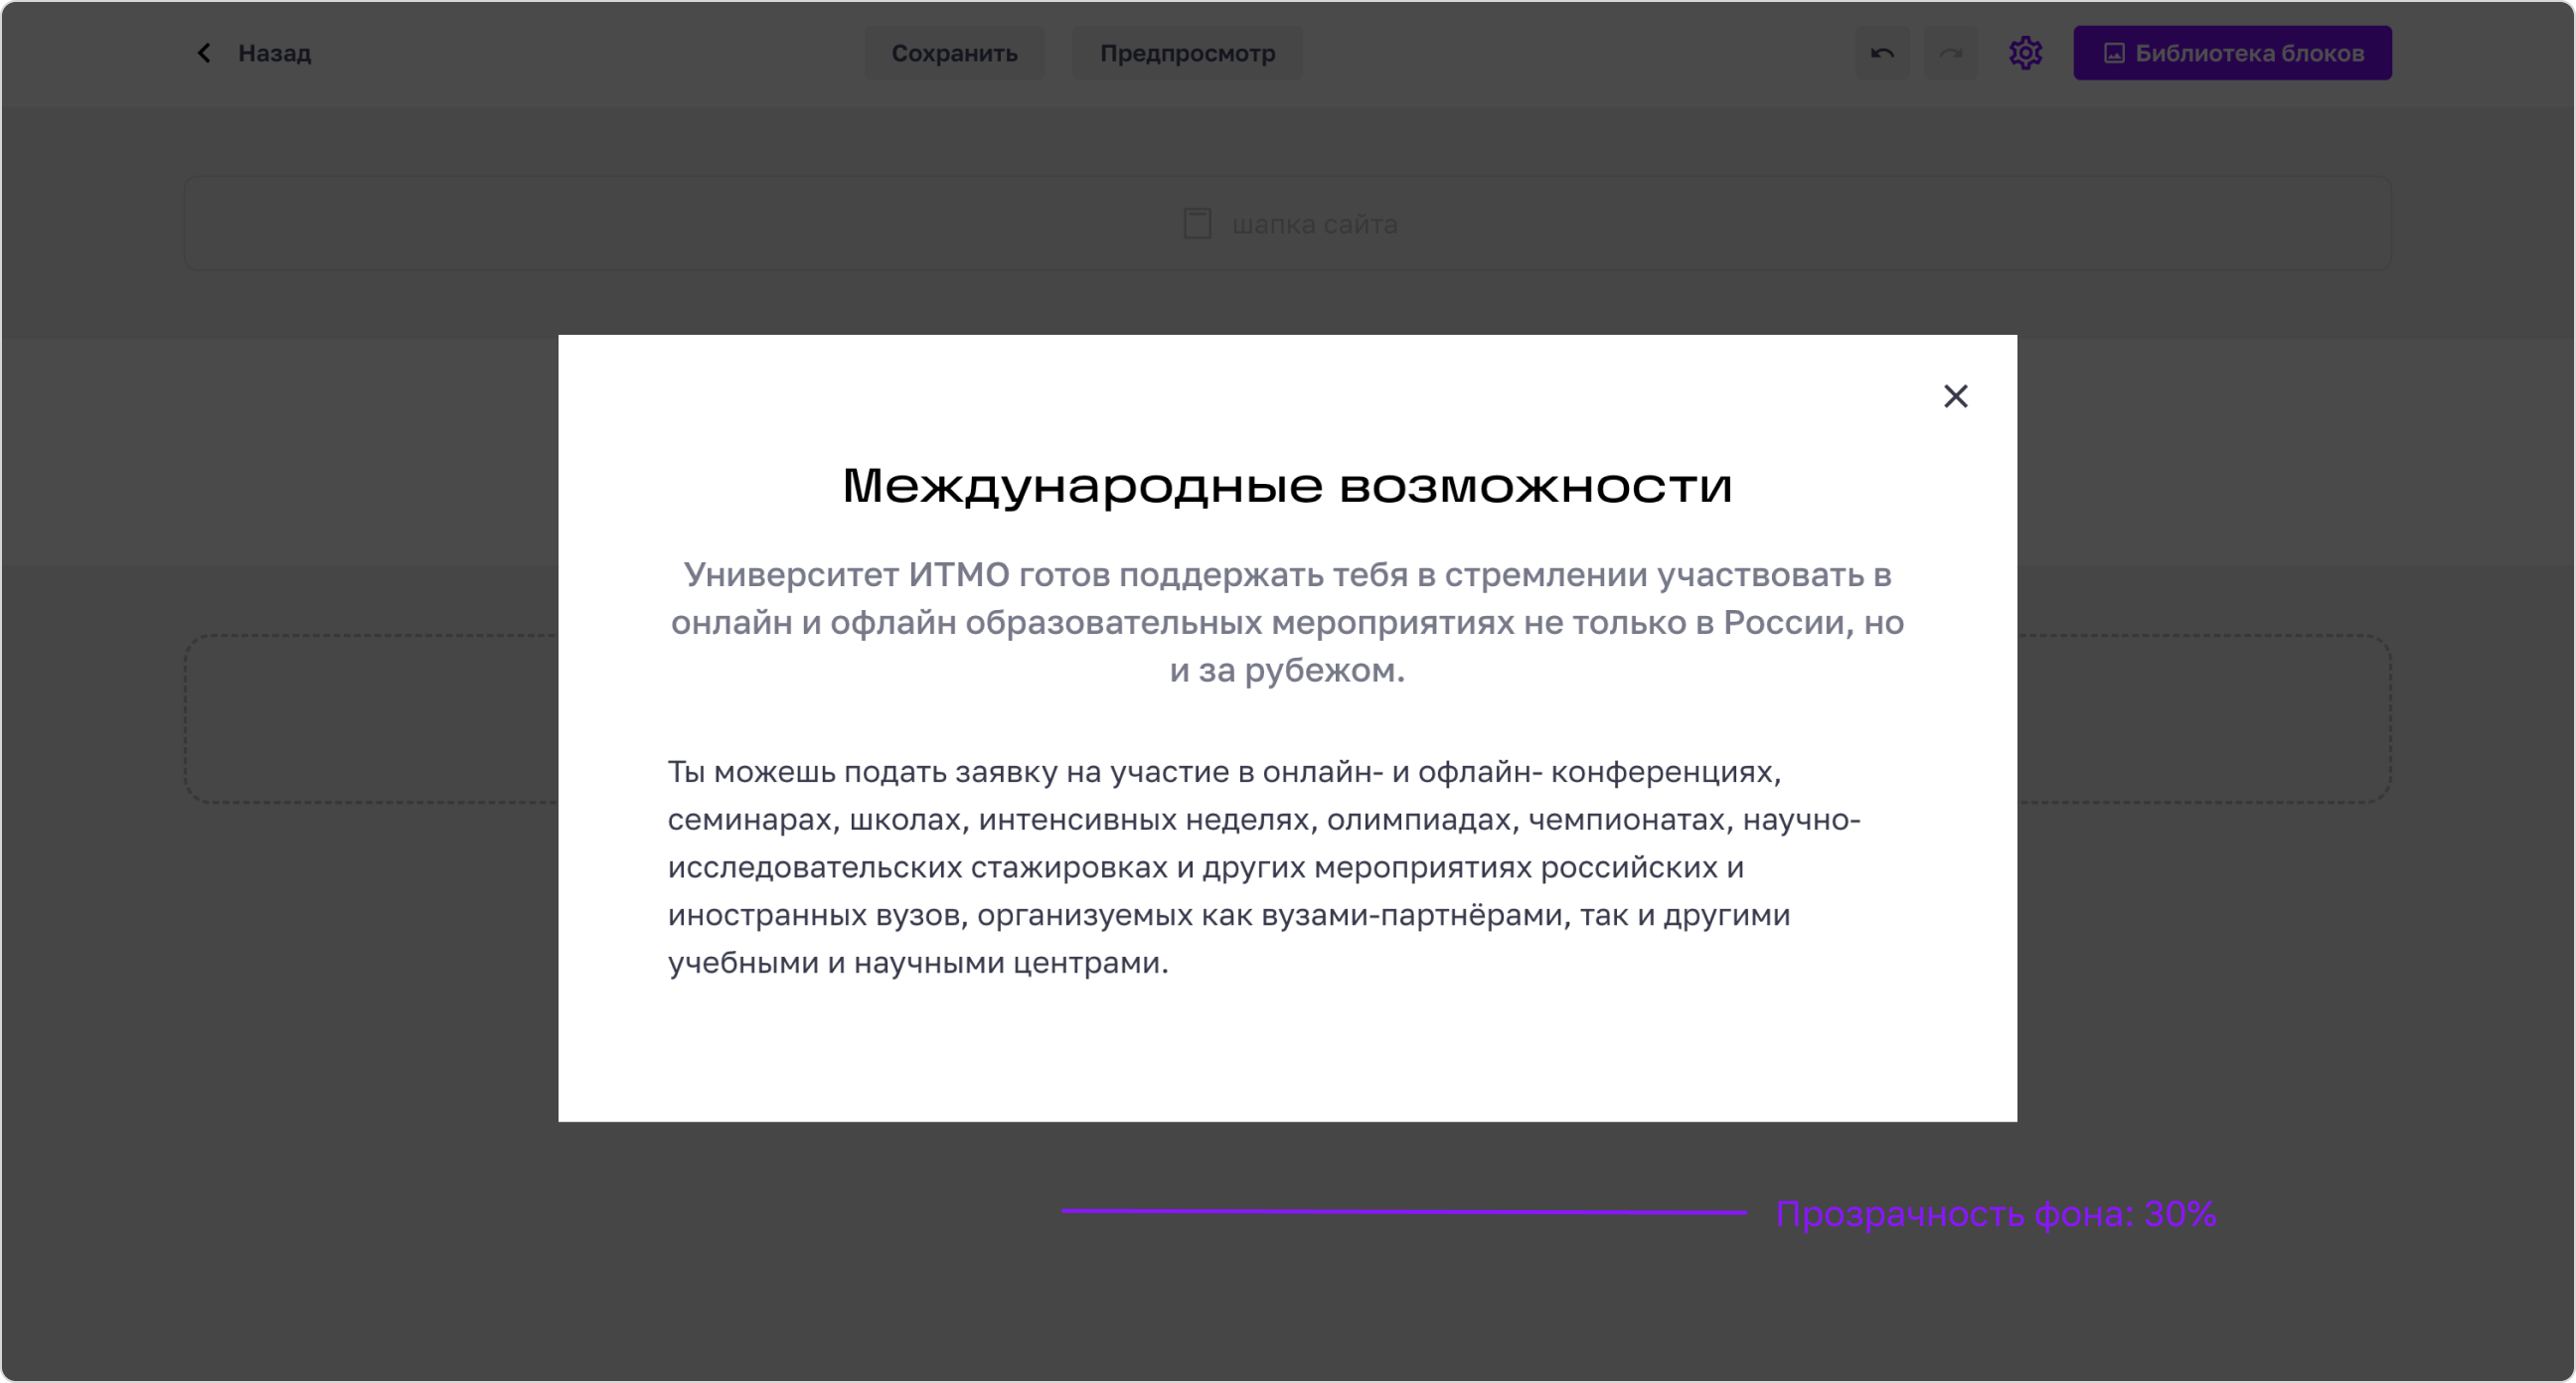Close the modal with the X icon
The height and width of the screenshot is (1383, 2576).
point(1955,396)
